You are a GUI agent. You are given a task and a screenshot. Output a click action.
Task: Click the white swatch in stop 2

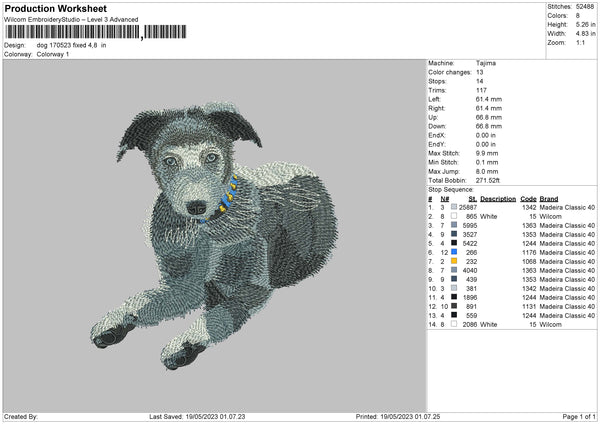[x=454, y=215]
